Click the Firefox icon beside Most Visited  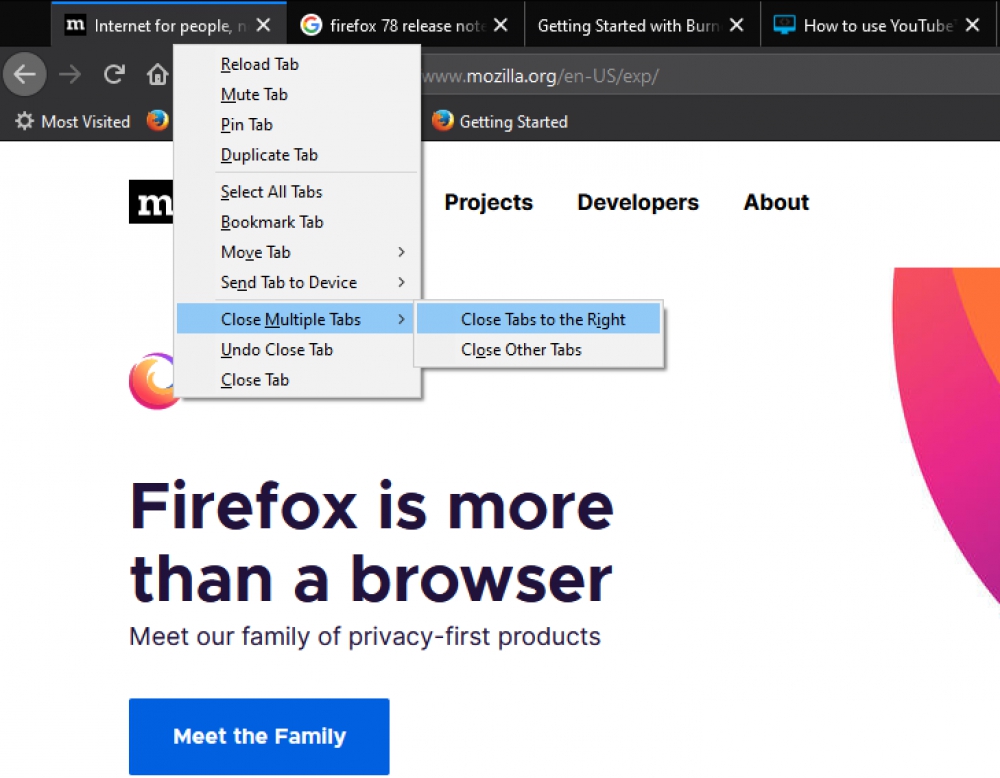click(158, 120)
